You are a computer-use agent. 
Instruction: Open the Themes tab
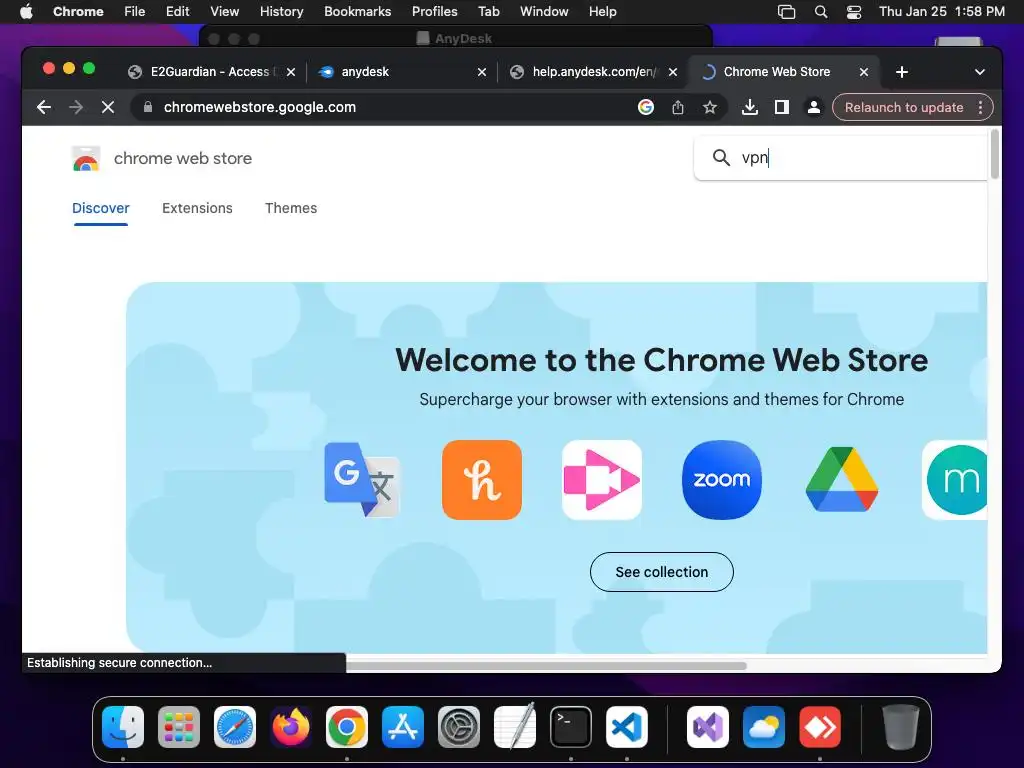tap(291, 208)
